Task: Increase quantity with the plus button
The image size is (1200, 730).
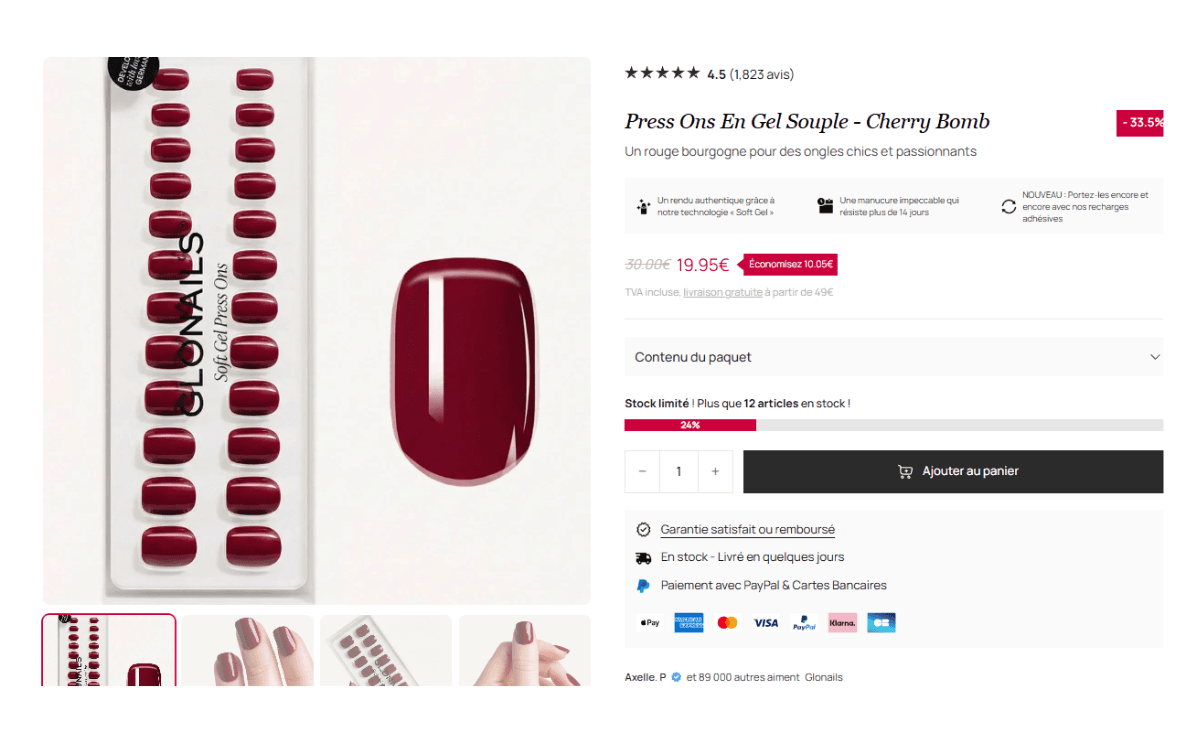Action: (x=715, y=472)
